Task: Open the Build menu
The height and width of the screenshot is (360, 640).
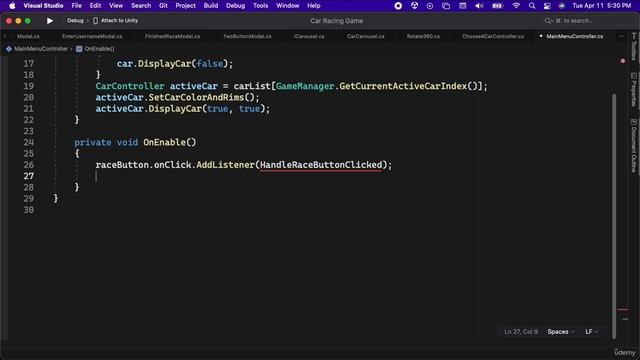Action: [211, 6]
